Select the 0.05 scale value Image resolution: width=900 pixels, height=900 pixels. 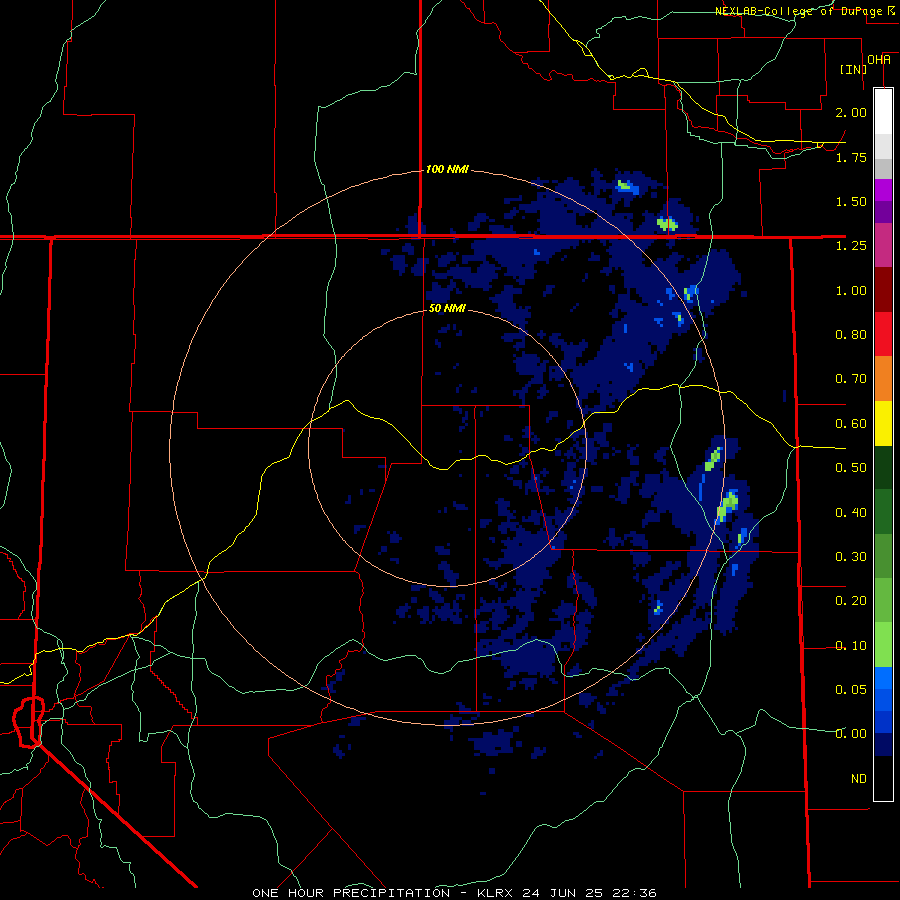pos(851,689)
